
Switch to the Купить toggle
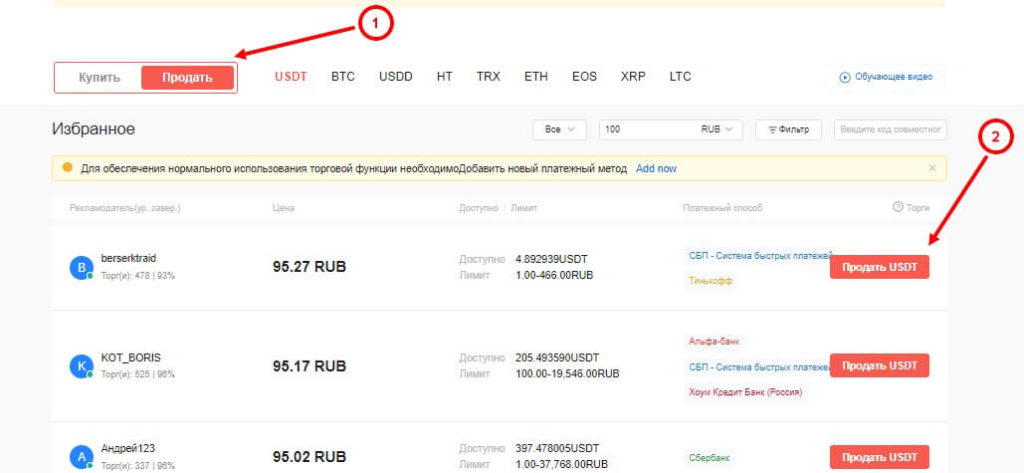click(100, 78)
